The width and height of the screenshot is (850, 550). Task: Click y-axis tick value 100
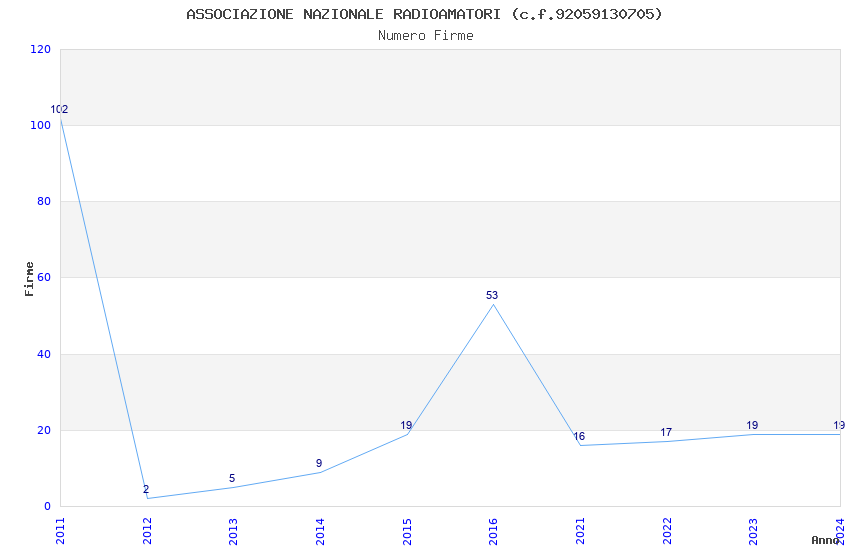pos(41,125)
